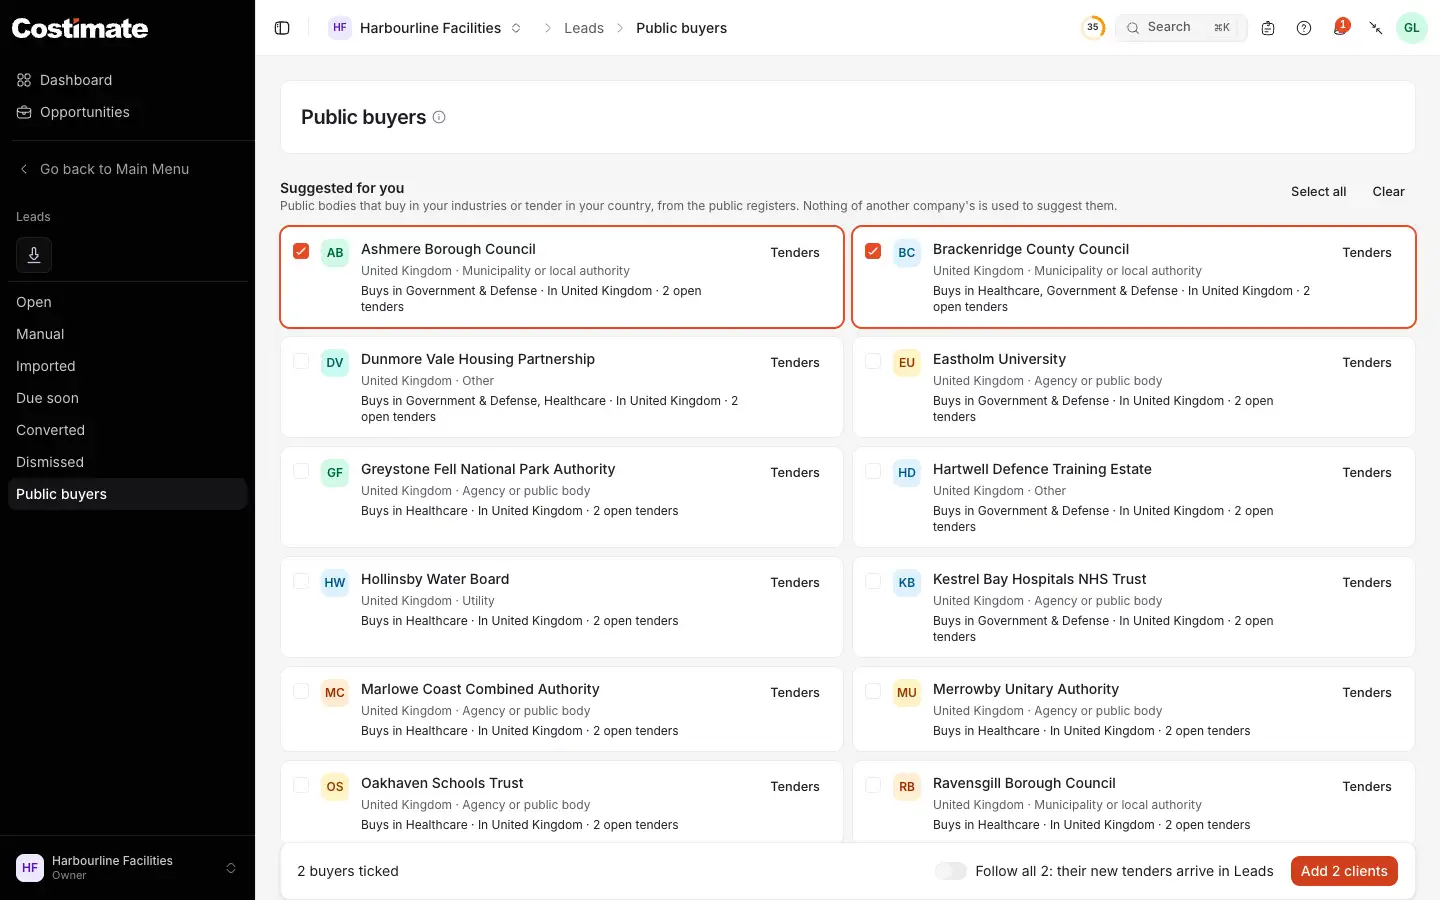Untick Ashmere Borough Council checkbox

[x=301, y=251]
